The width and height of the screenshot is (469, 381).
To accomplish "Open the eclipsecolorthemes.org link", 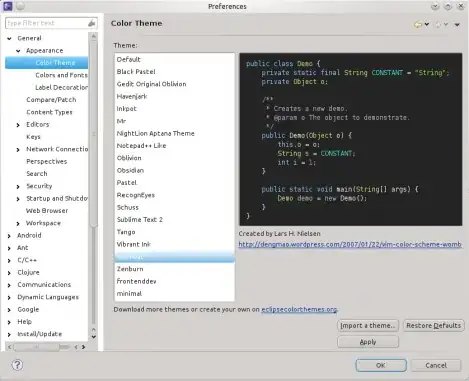I will click(299, 309).
